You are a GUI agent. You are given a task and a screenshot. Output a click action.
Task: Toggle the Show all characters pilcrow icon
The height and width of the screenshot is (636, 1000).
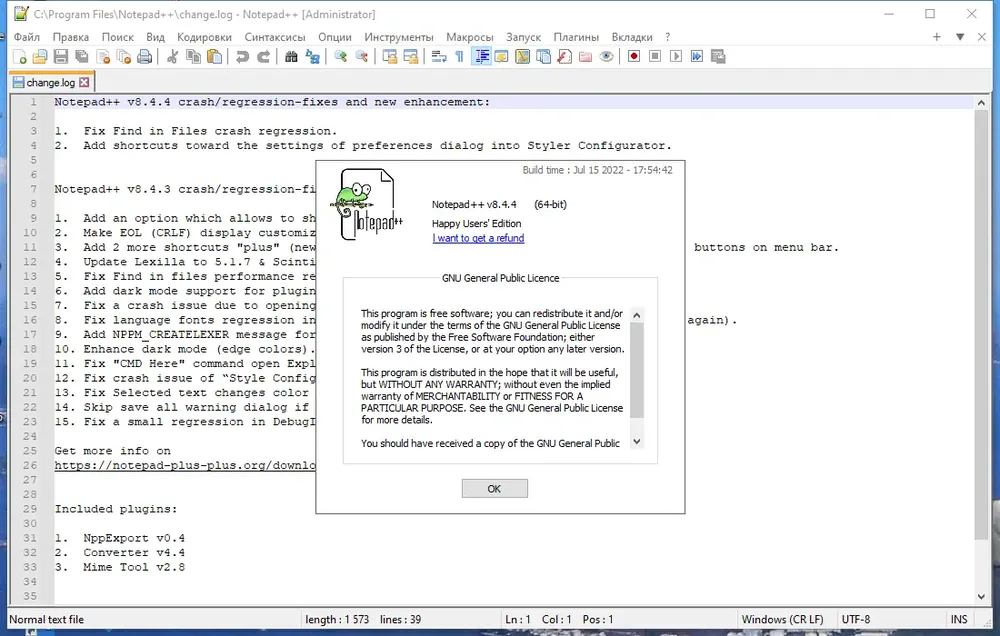coord(459,57)
